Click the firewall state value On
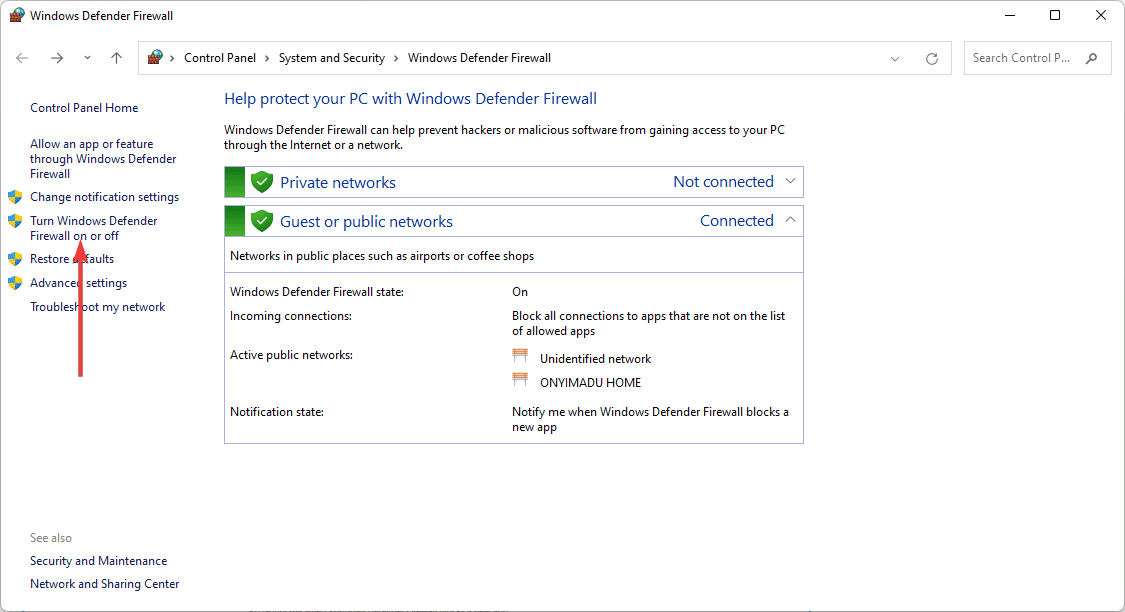 (519, 292)
